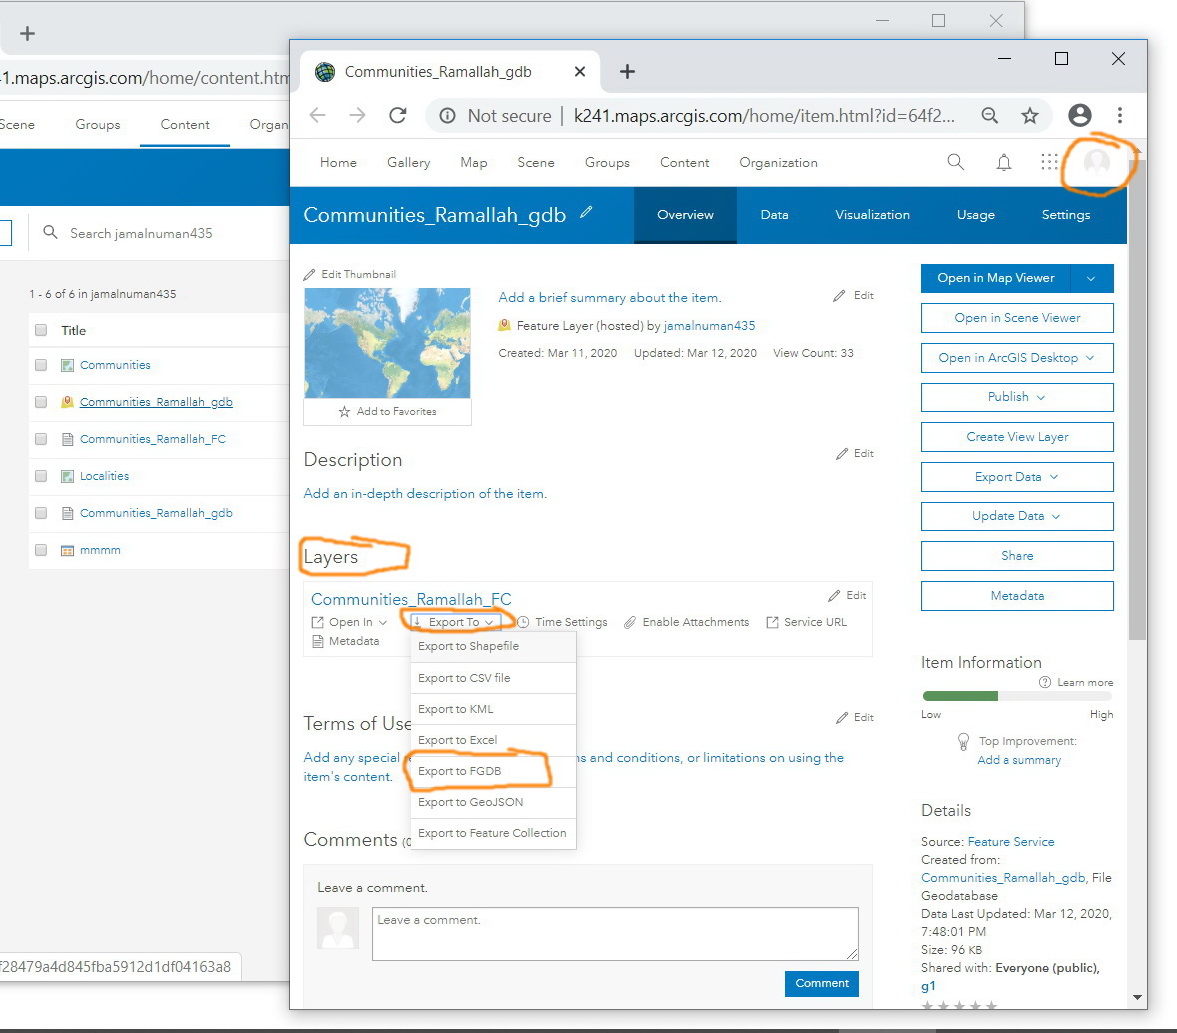This screenshot has width=1177, height=1033.
Task: Check the Communities_Ramallah_FC checkbox
Action: point(41,439)
